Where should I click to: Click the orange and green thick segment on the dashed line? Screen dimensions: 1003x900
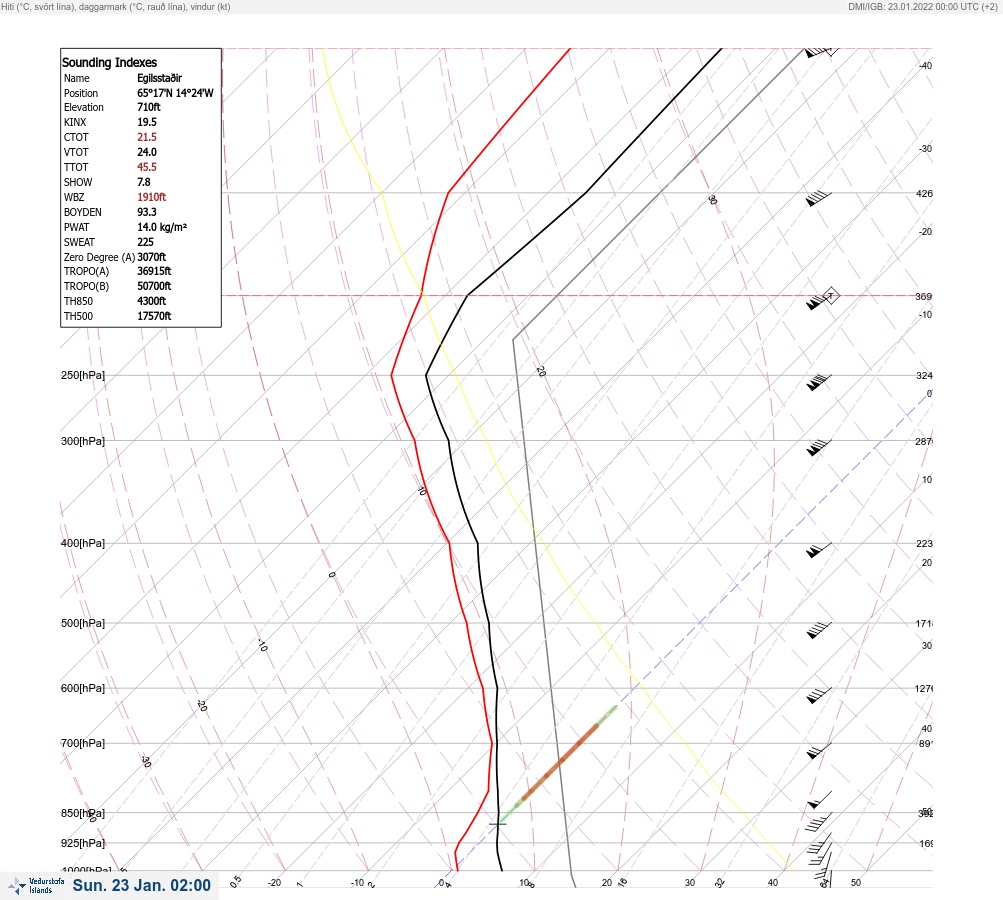click(x=558, y=764)
